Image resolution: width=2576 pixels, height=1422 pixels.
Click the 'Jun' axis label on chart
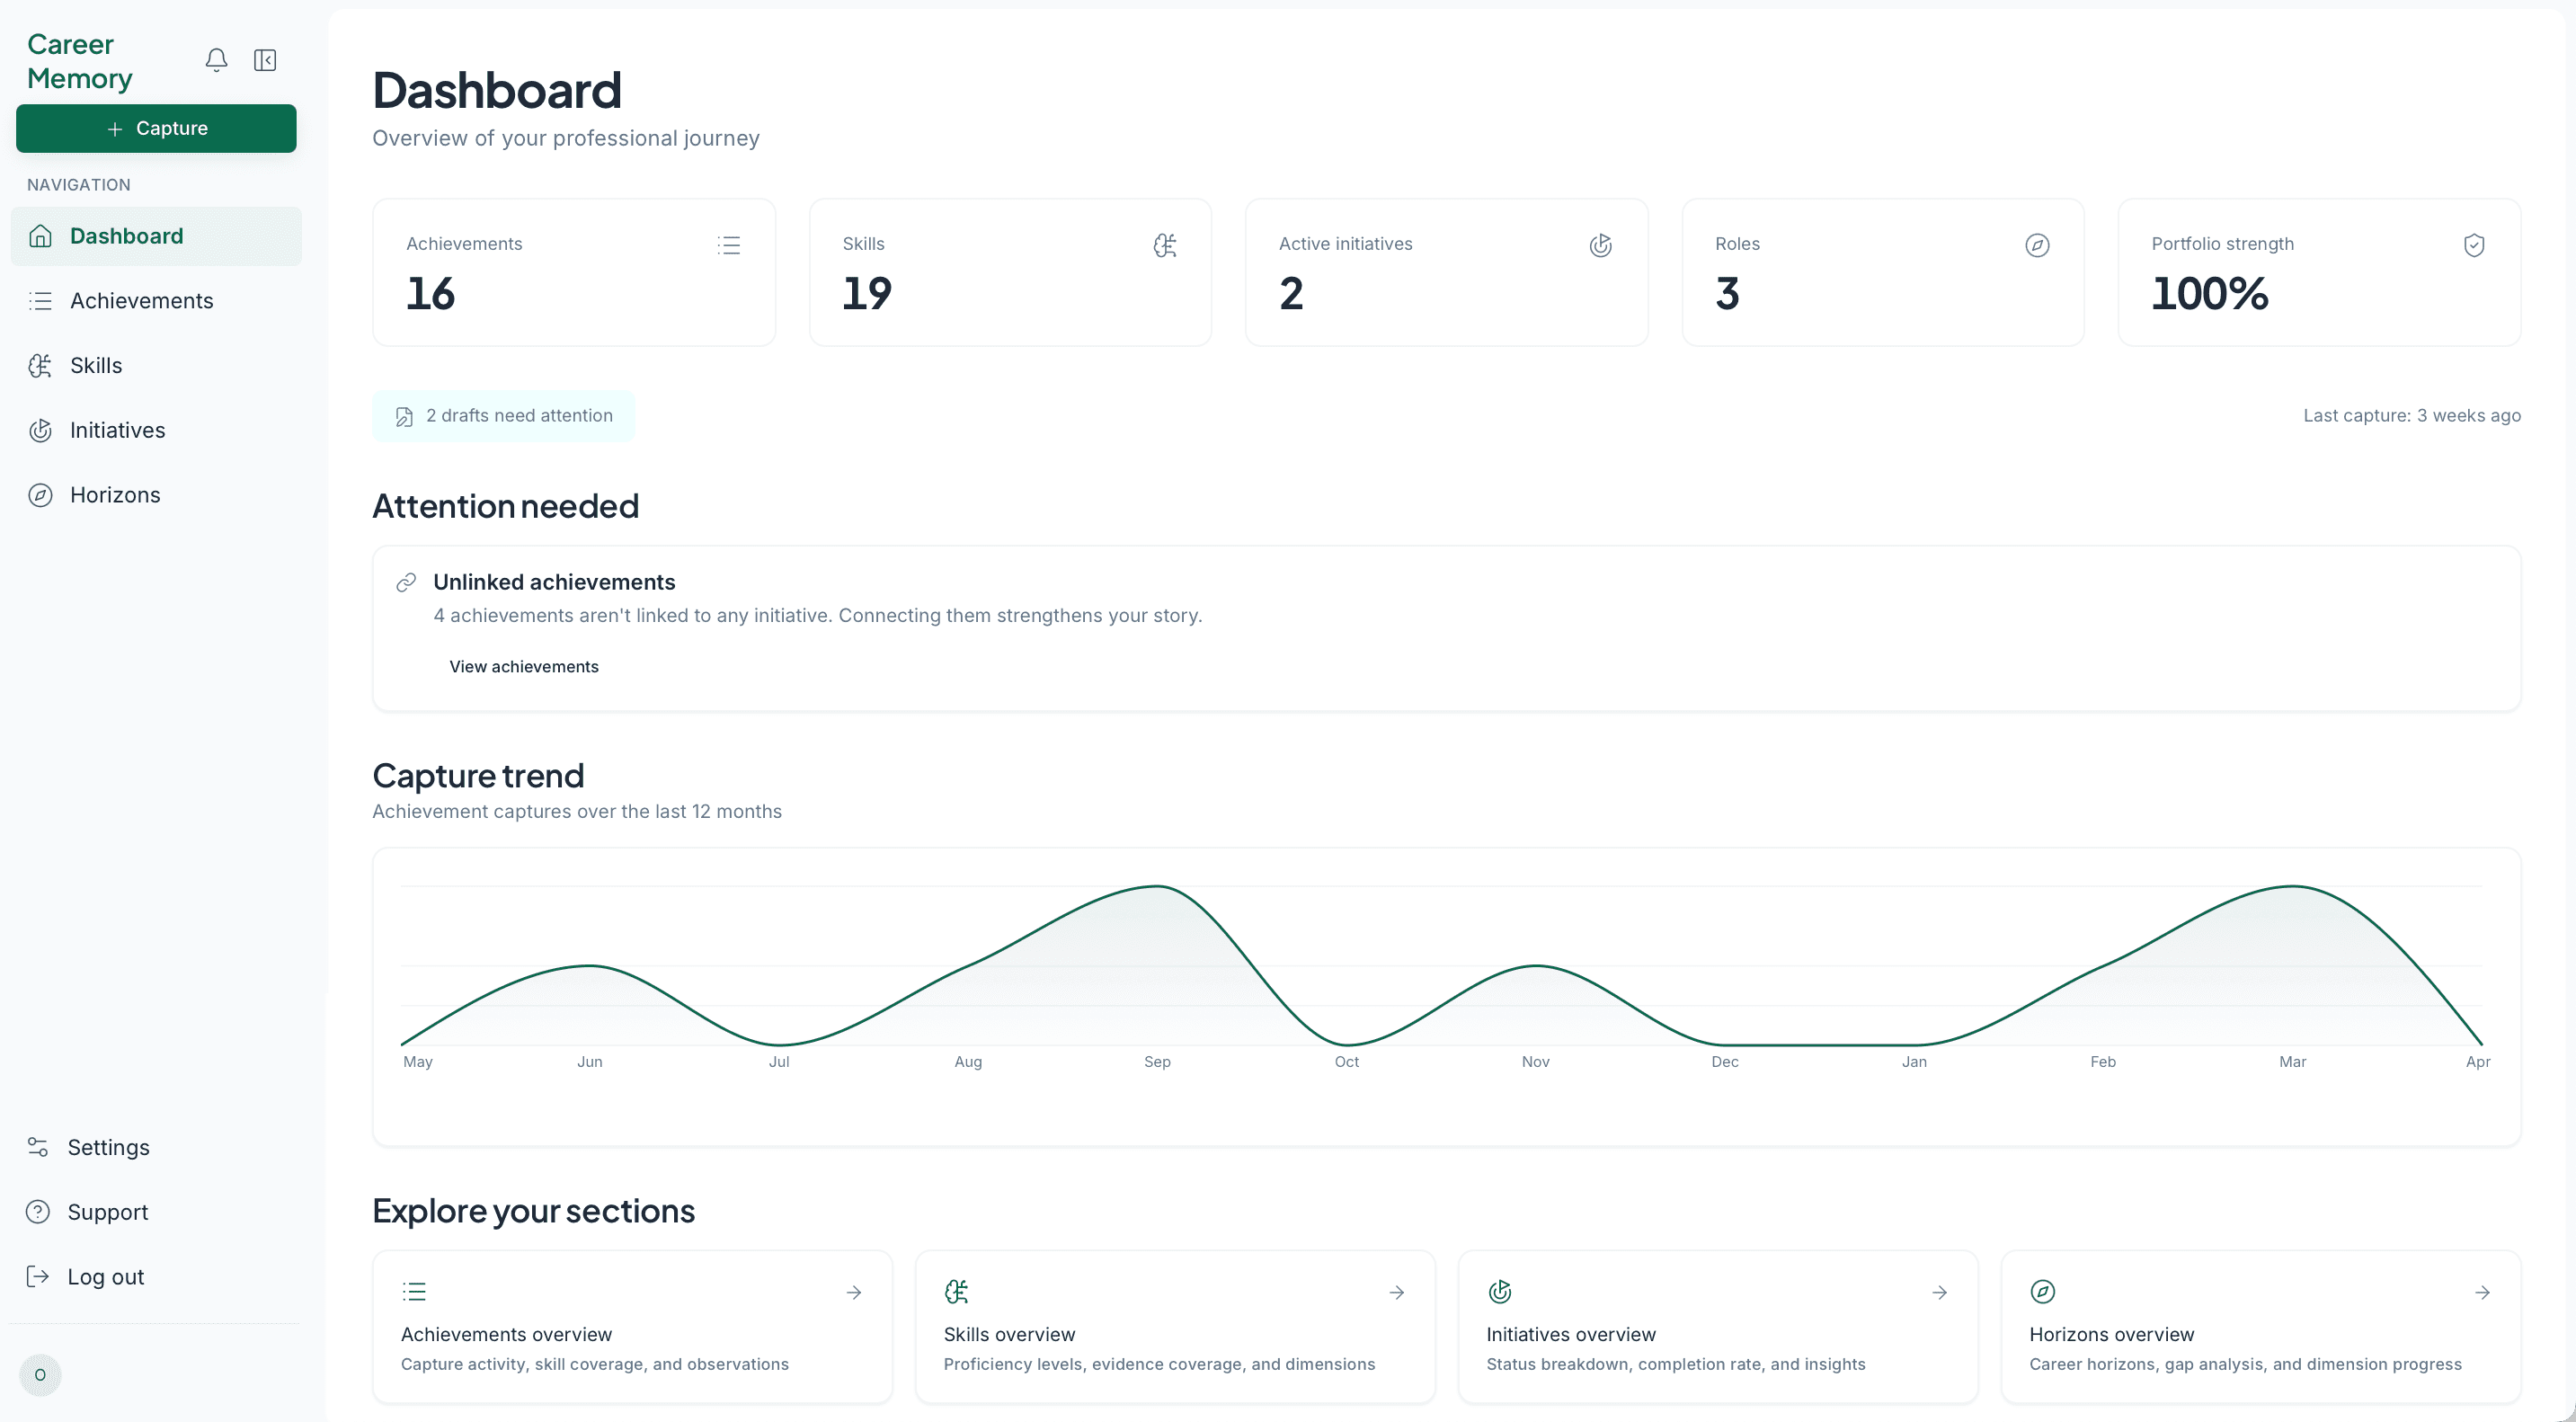tap(590, 1062)
